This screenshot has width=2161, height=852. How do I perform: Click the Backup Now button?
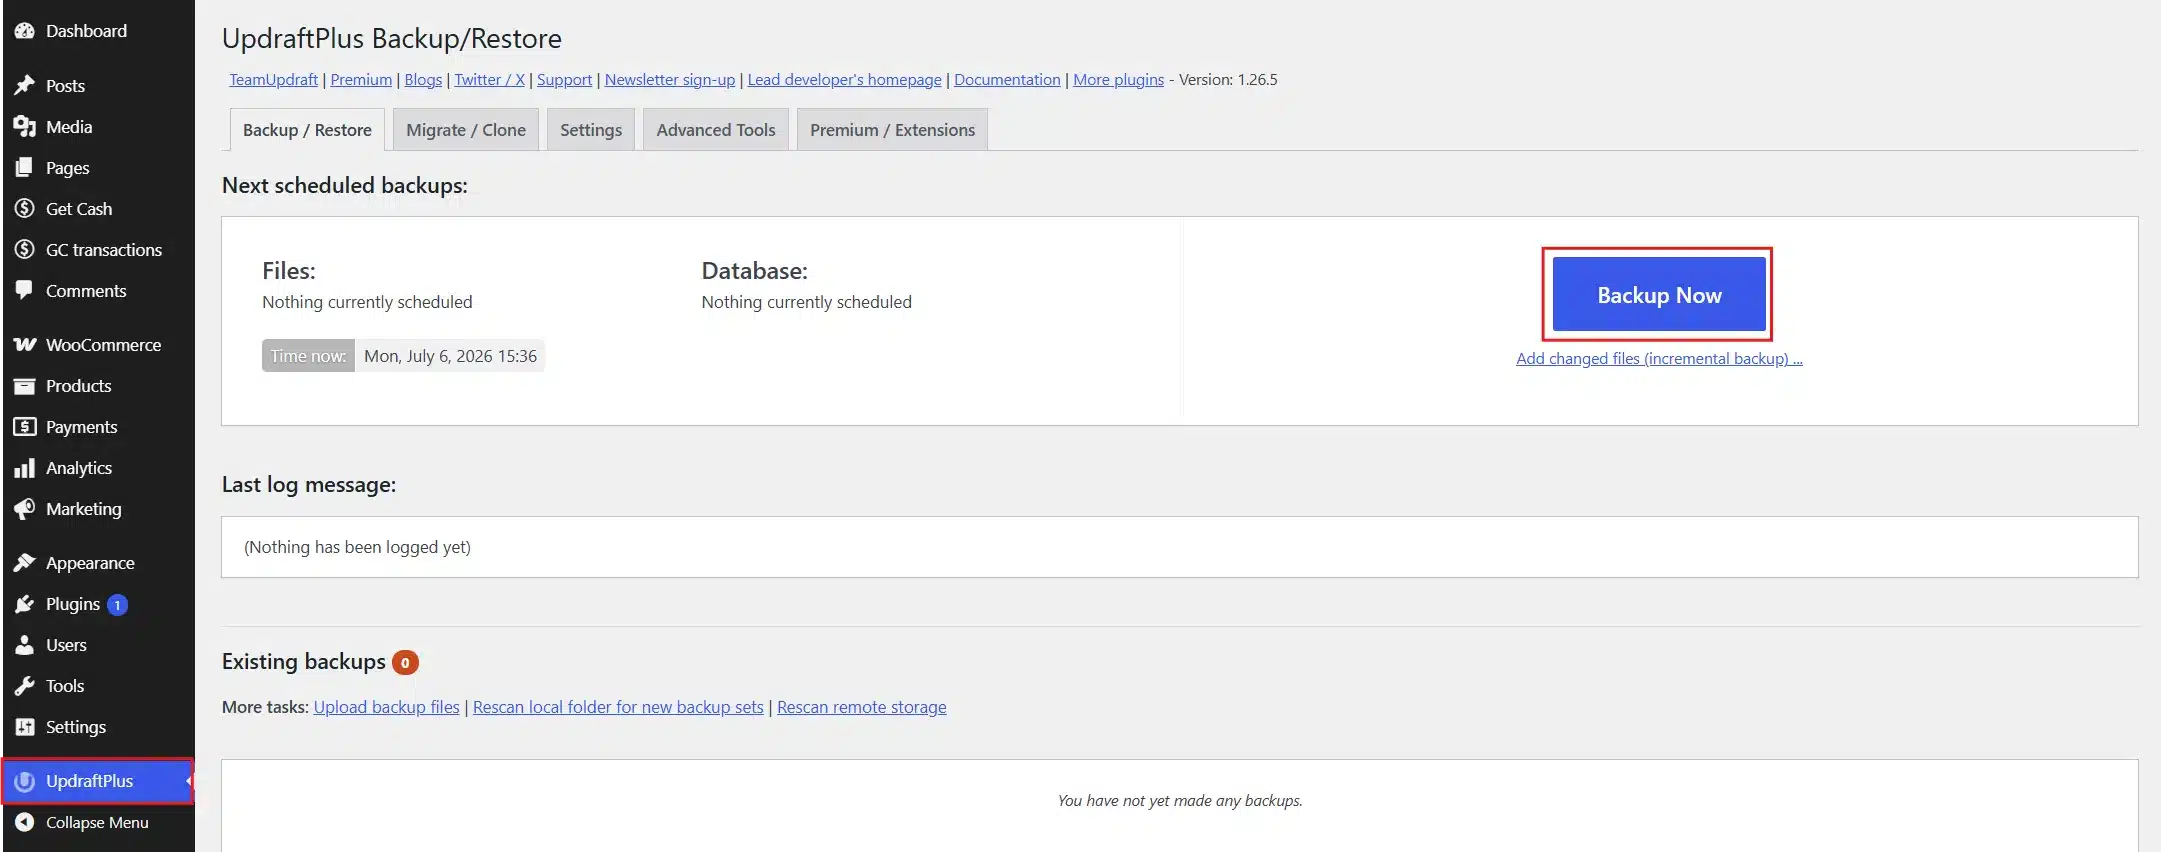[x=1659, y=294]
